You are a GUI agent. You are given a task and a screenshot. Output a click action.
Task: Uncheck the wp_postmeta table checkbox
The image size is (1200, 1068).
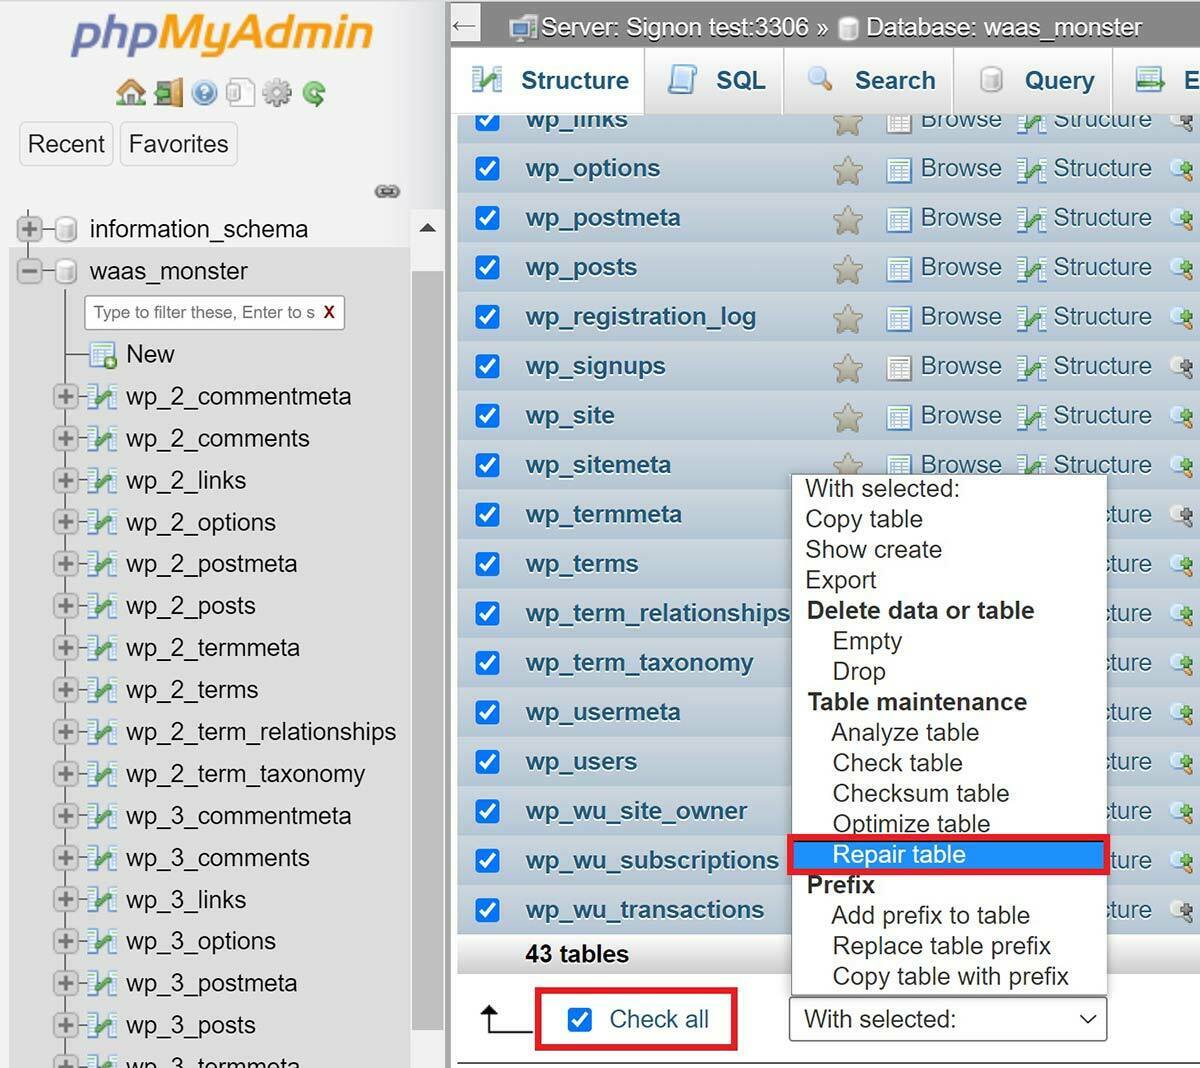487,218
